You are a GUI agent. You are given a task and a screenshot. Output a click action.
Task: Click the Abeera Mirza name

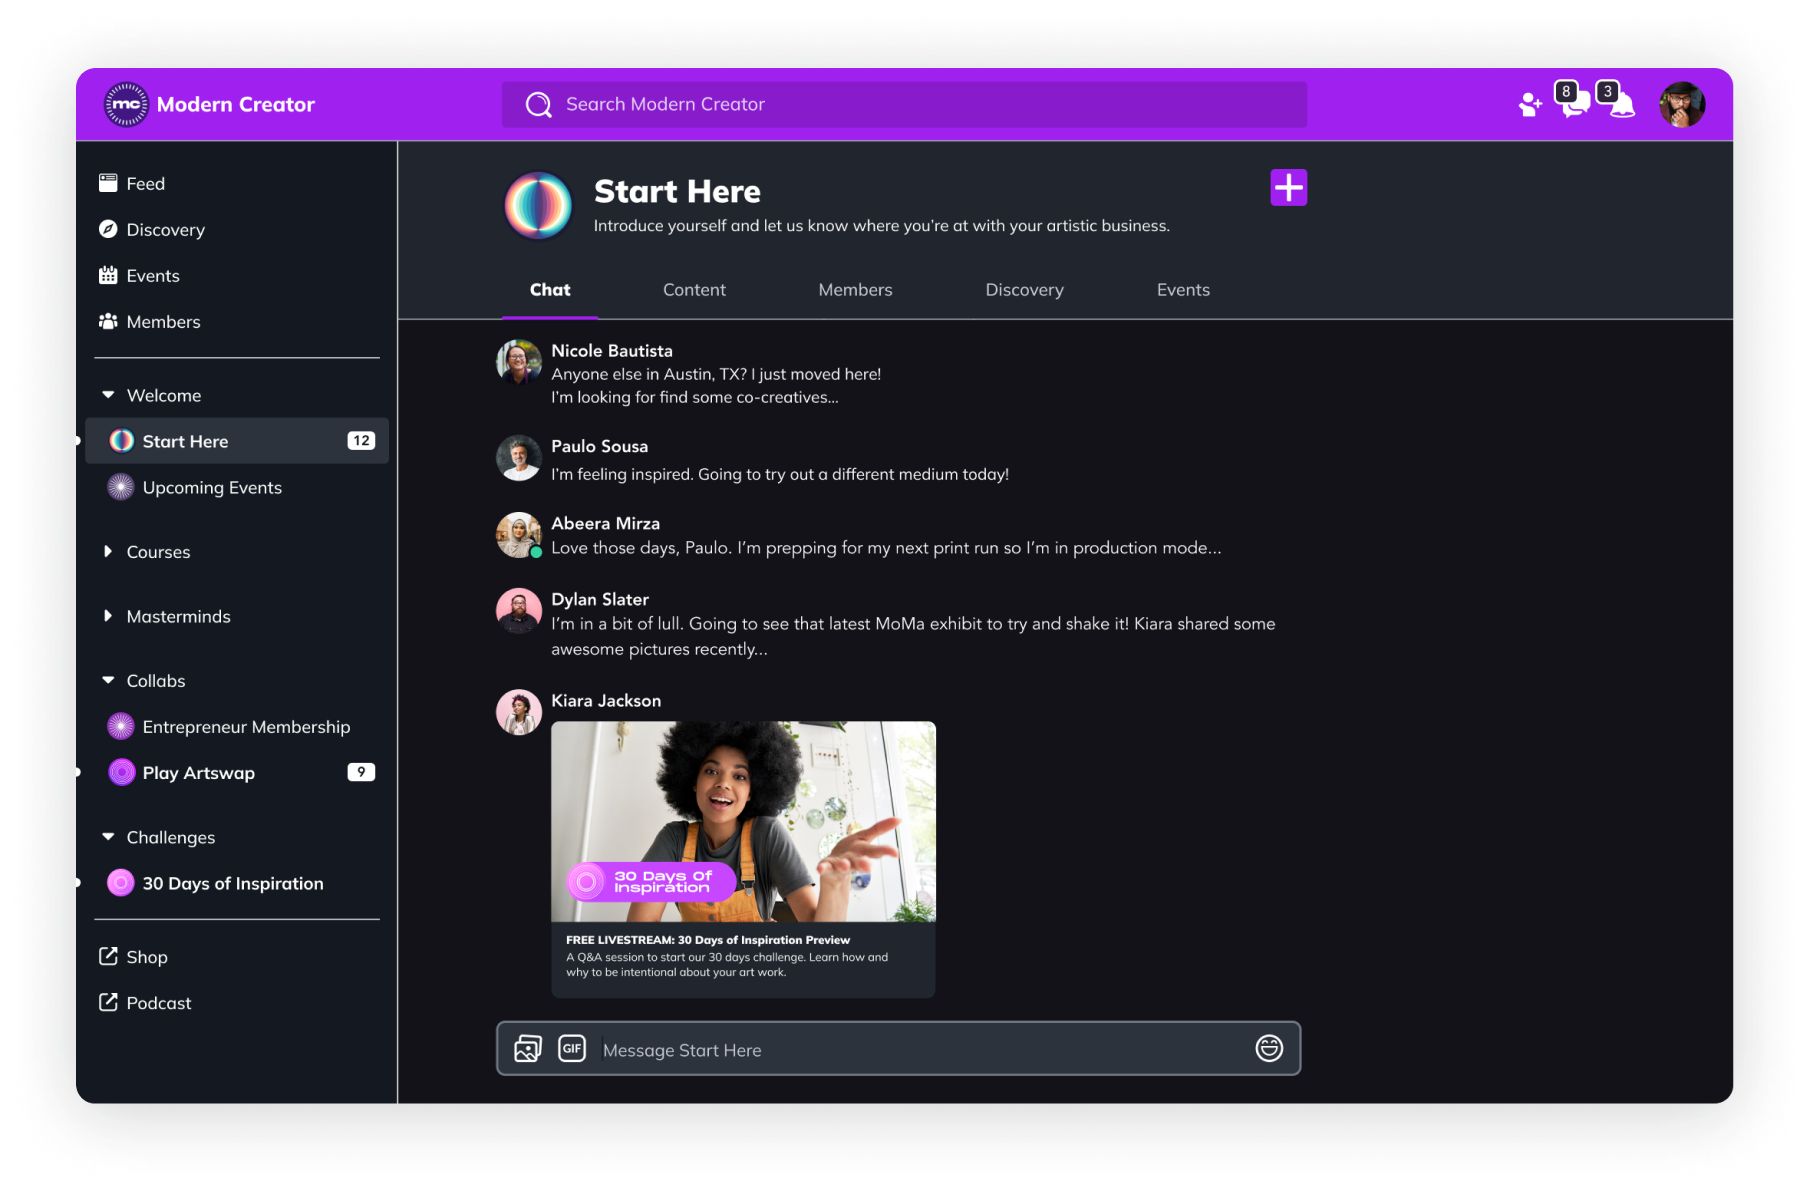pos(606,523)
